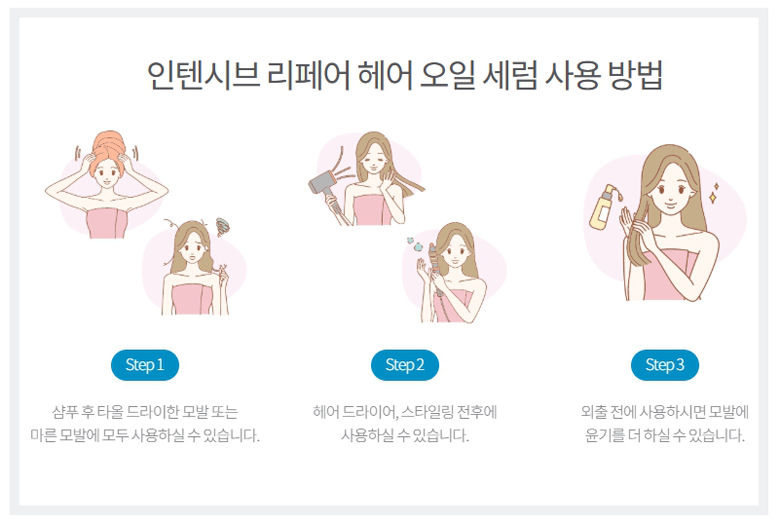This screenshot has height=523, width=780.
Task: Click the text 샴푸 후 타올 드라이한 모발 또는
Action: pos(145,412)
